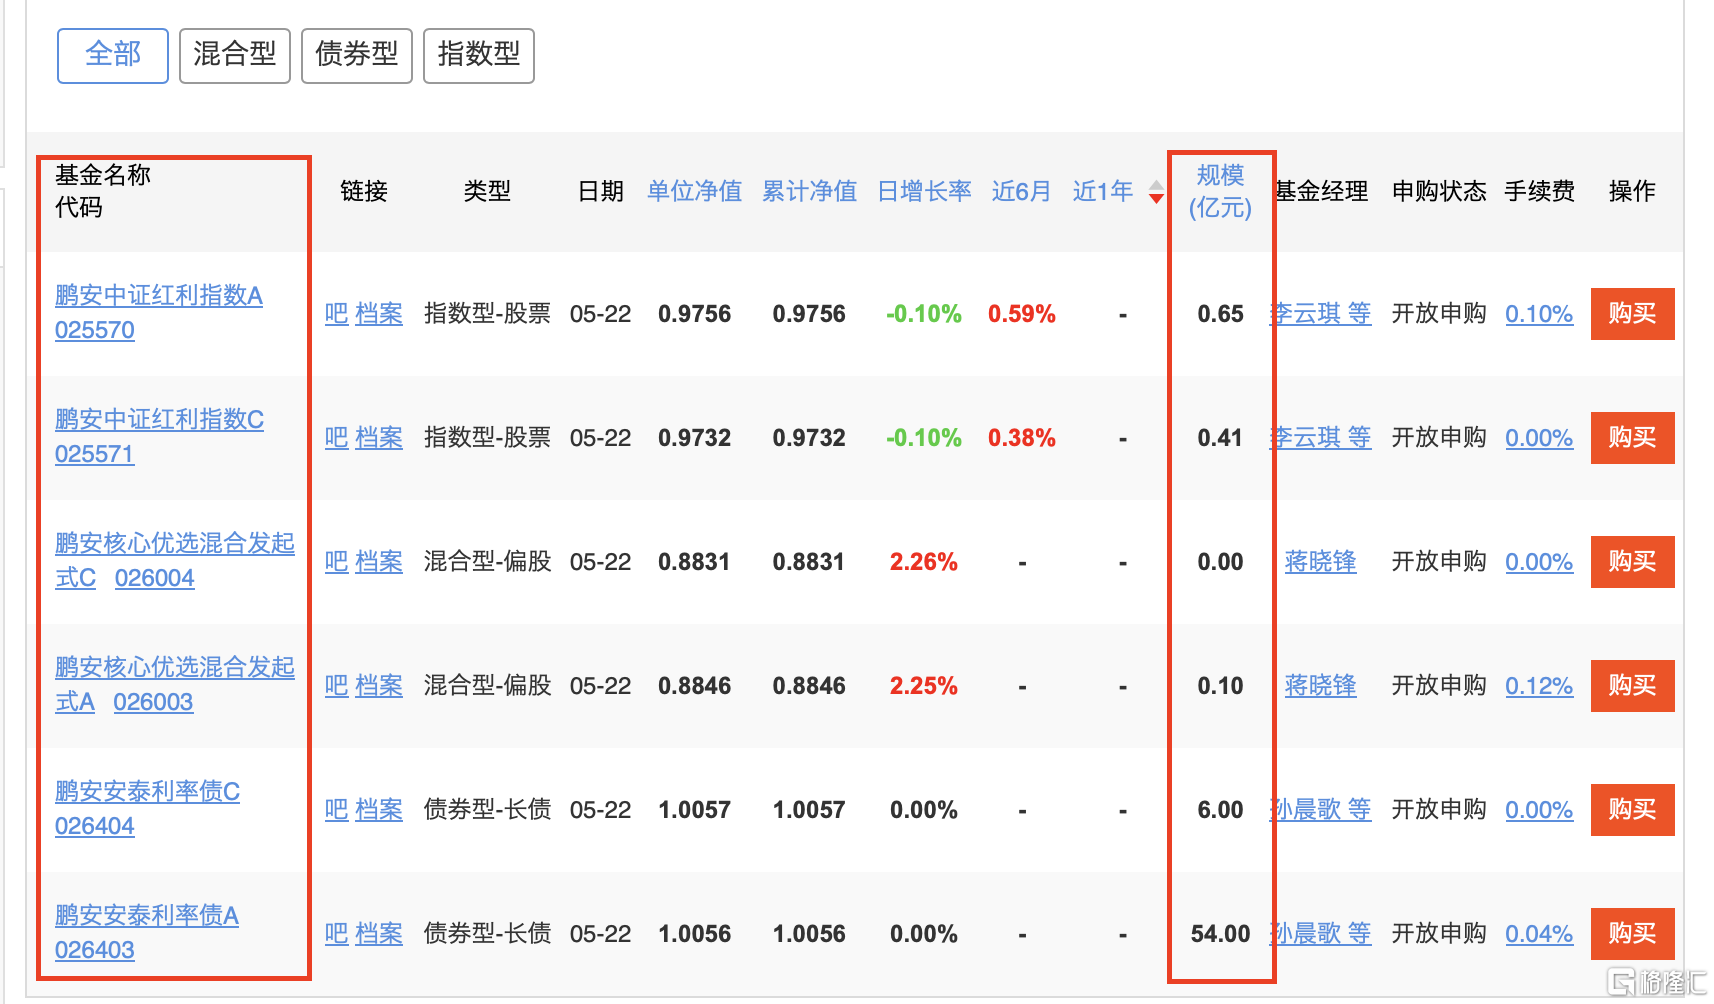Screen dimensions: 1714x1004
Task: Click the 0.59% six-month return value
Action: click(x=1022, y=314)
